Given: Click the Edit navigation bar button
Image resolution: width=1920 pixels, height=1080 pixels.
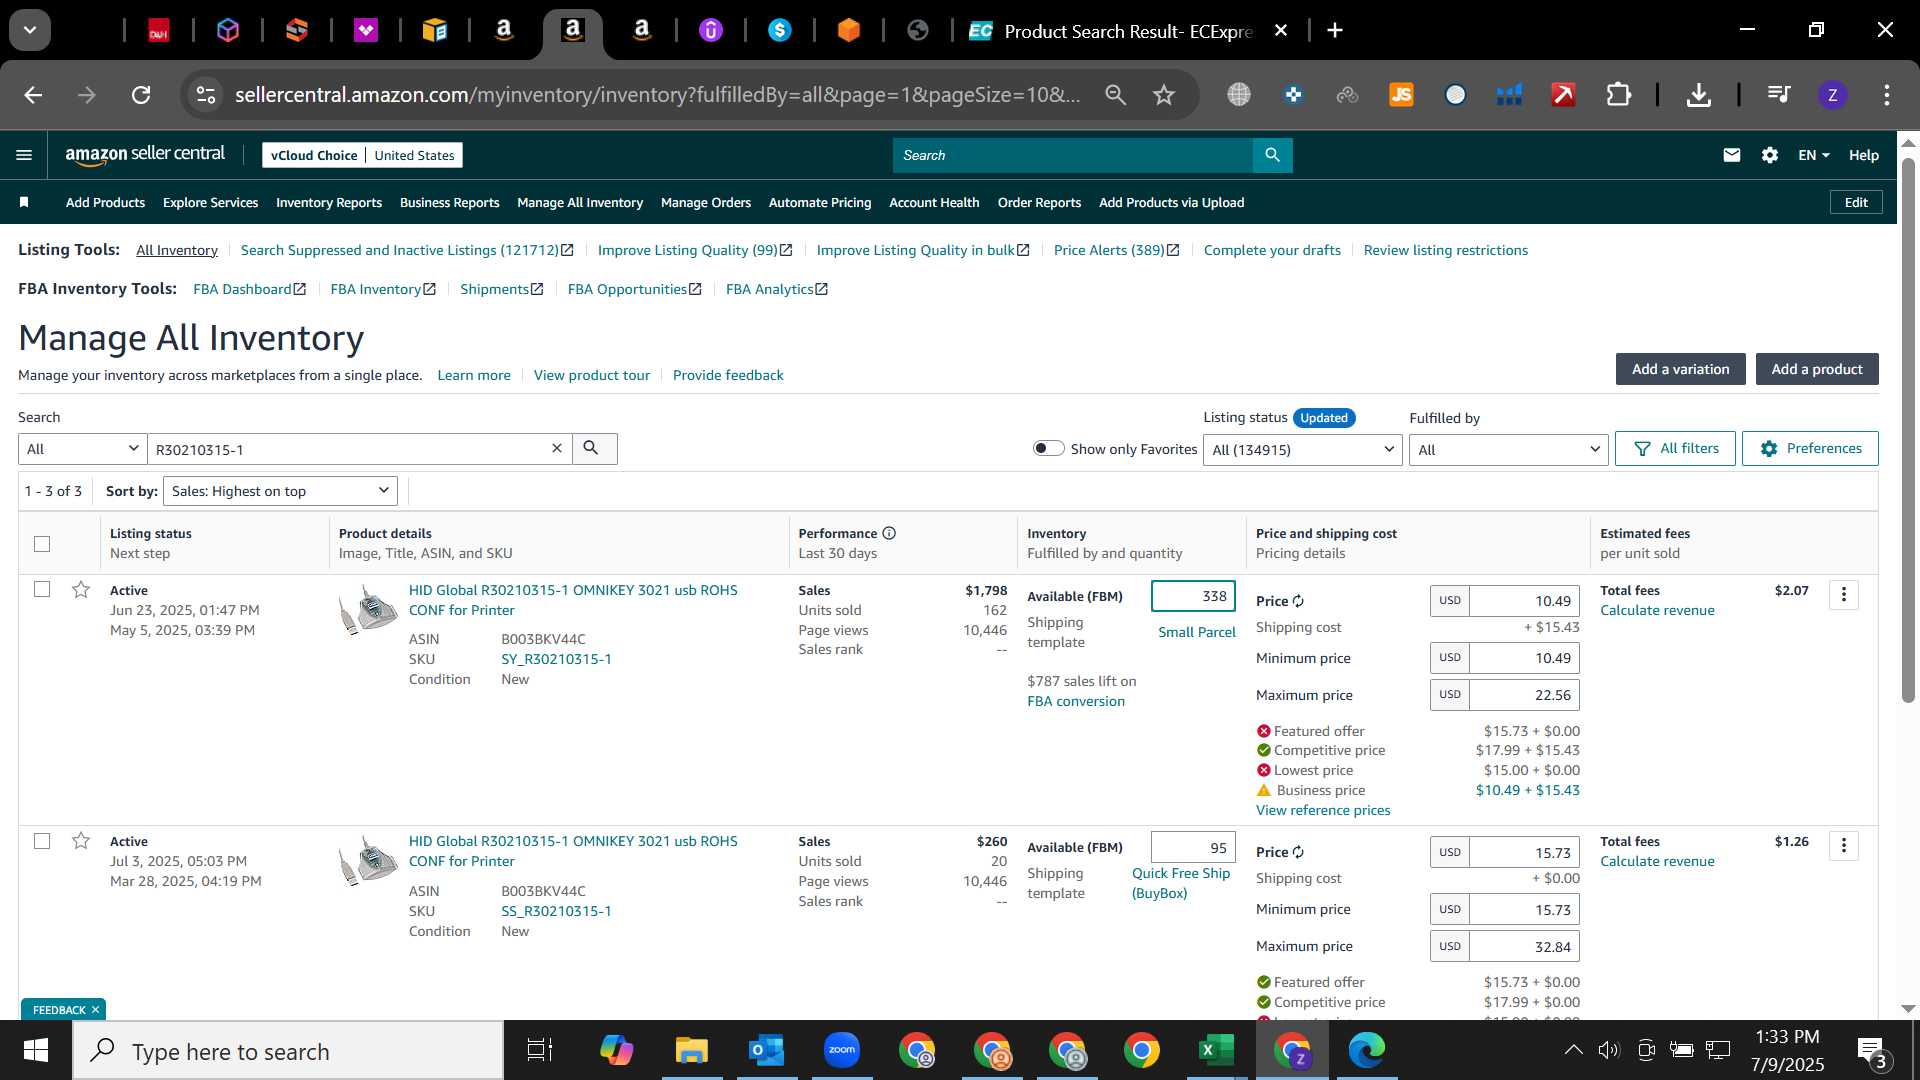Looking at the screenshot, I should [x=1856, y=202].
